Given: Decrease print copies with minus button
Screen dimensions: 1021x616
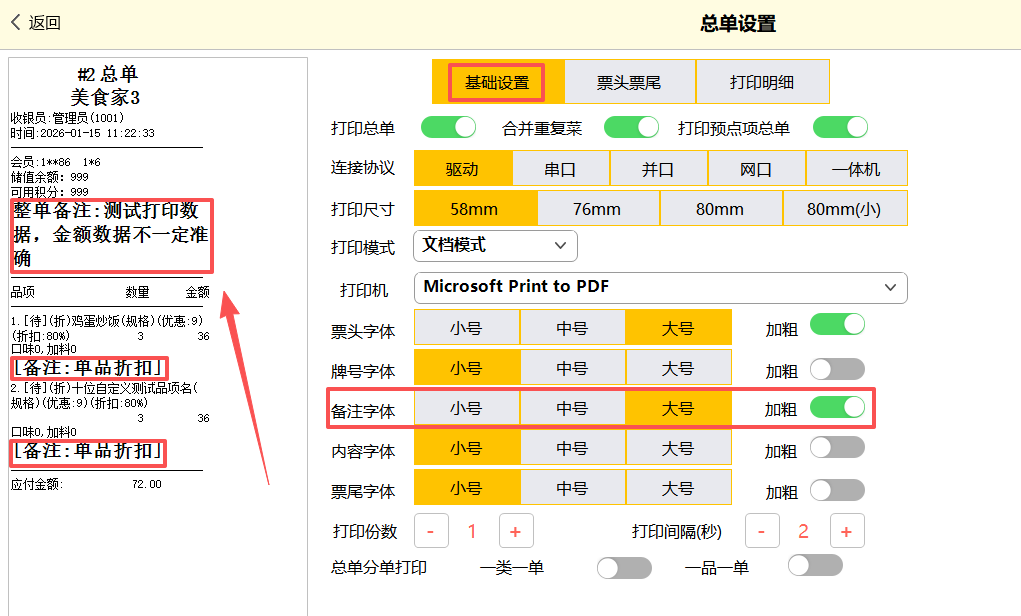Looking at the screenshot, I should click(431, 531).
